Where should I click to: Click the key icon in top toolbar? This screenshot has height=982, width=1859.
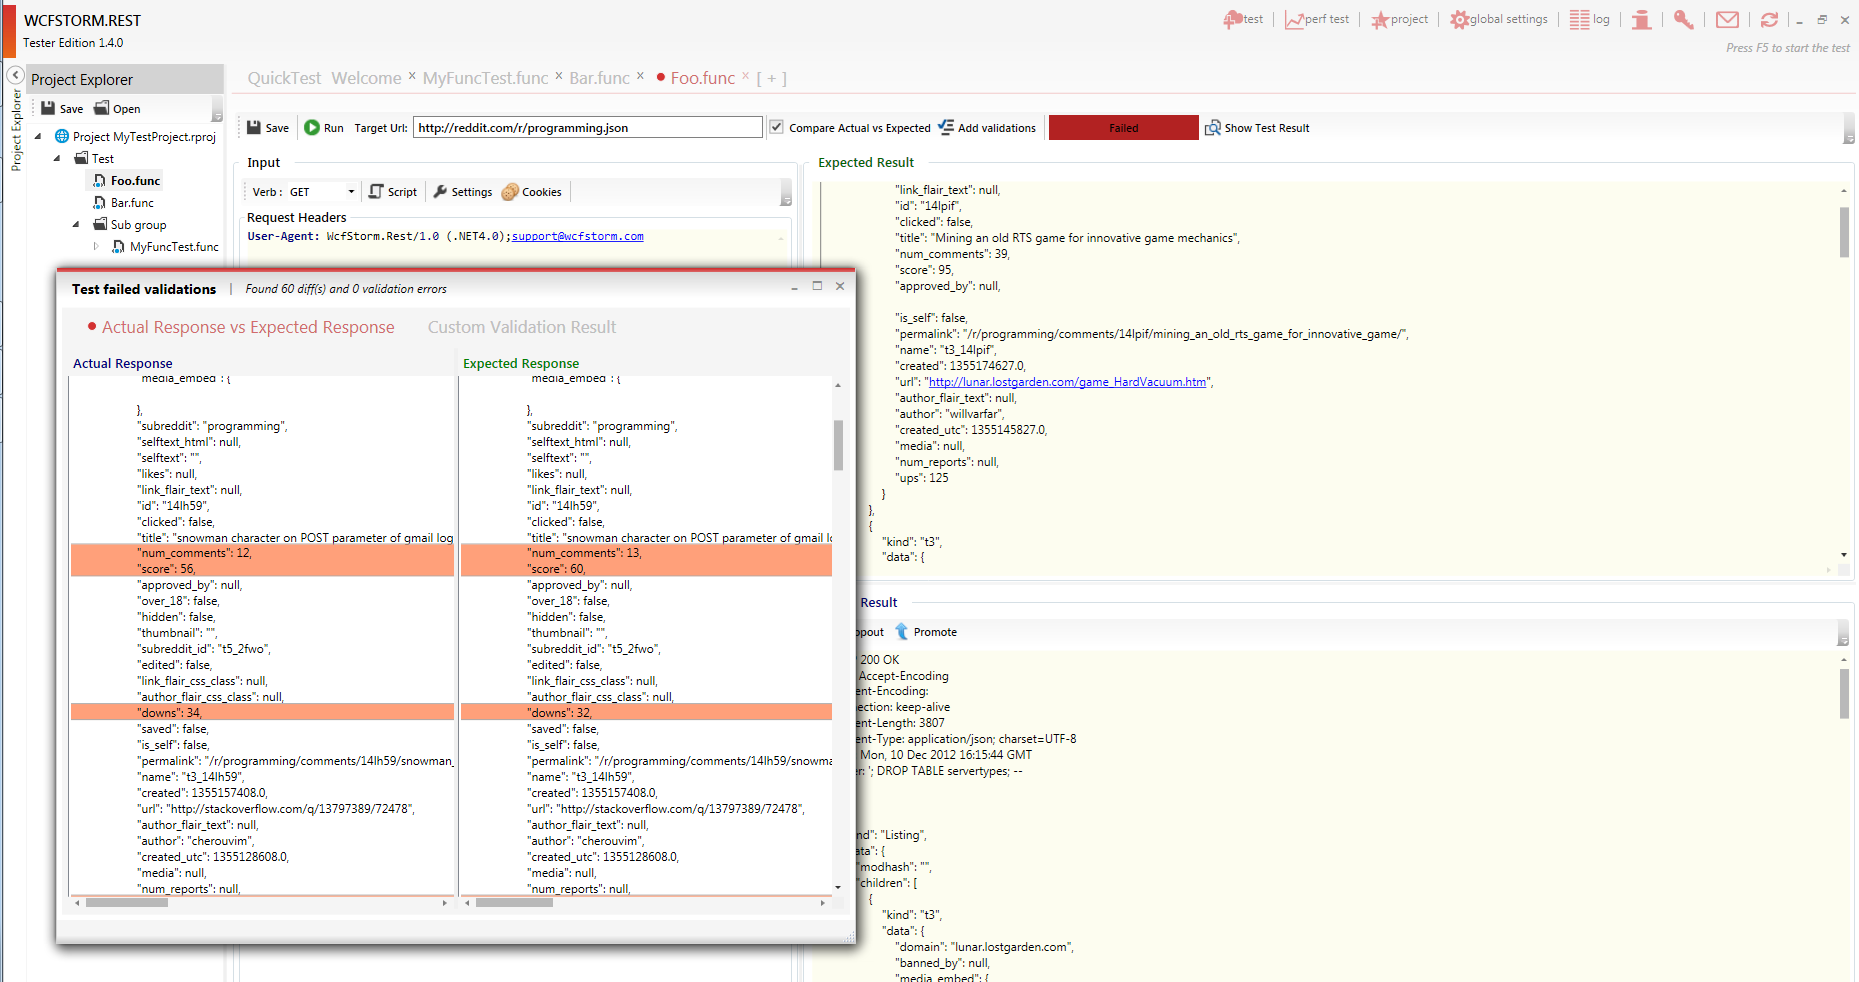(x=1684, y=20)
